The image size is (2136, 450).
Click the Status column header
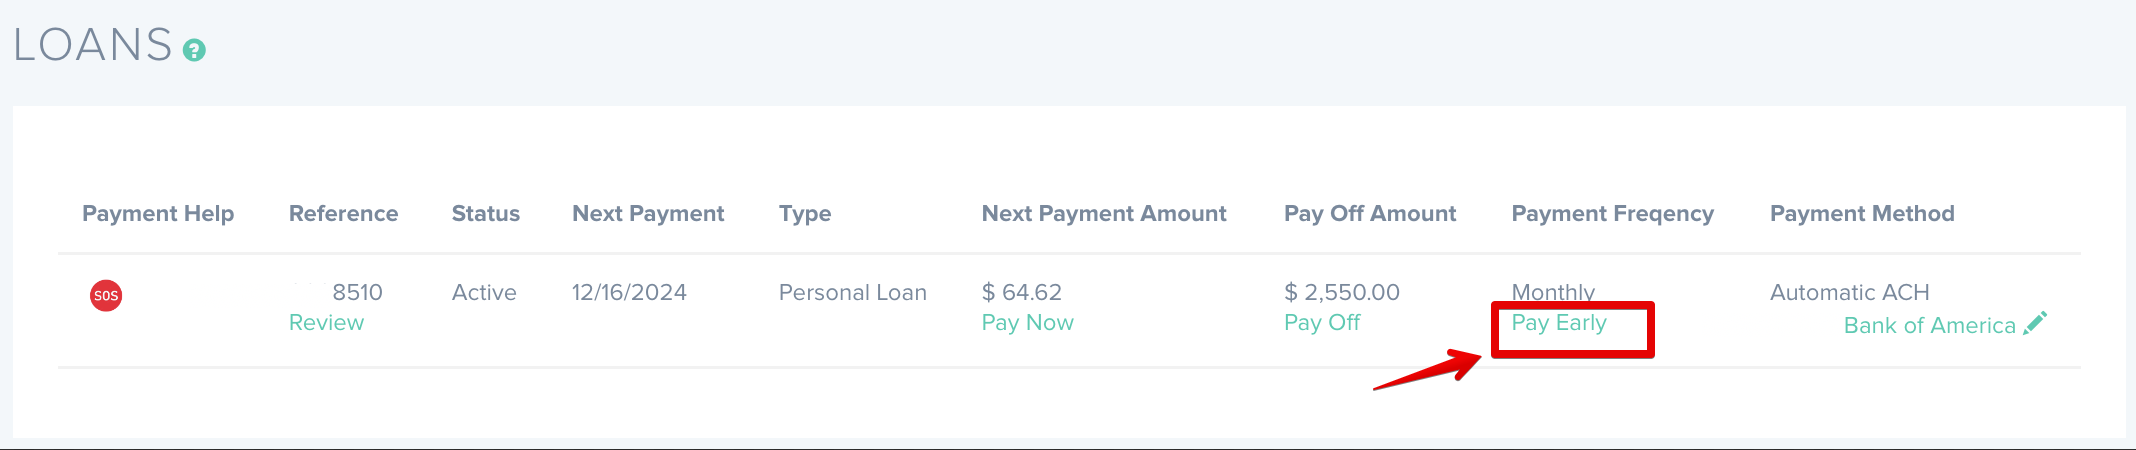(486, 214)
